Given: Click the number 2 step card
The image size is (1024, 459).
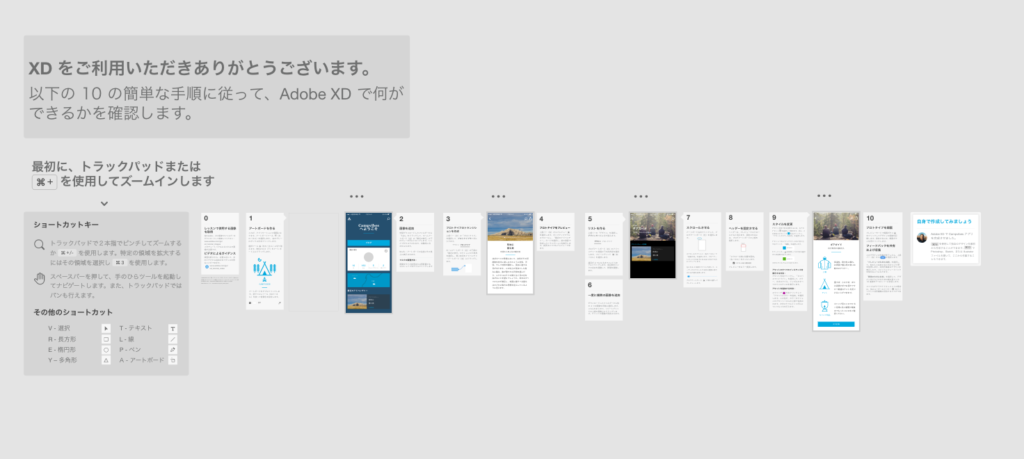Looking at the screenshot, I should (x=415, y=242).
